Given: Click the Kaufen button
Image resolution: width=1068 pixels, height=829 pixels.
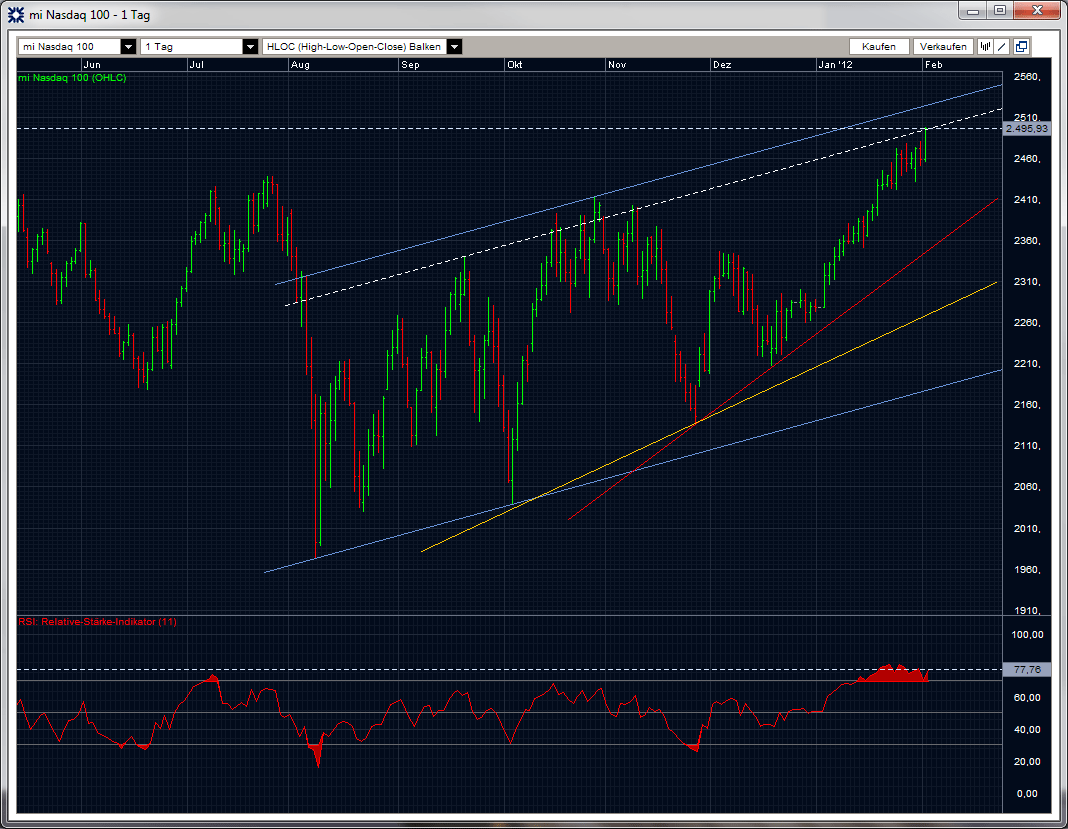Looking at the screenshot, I should (879, 46).
